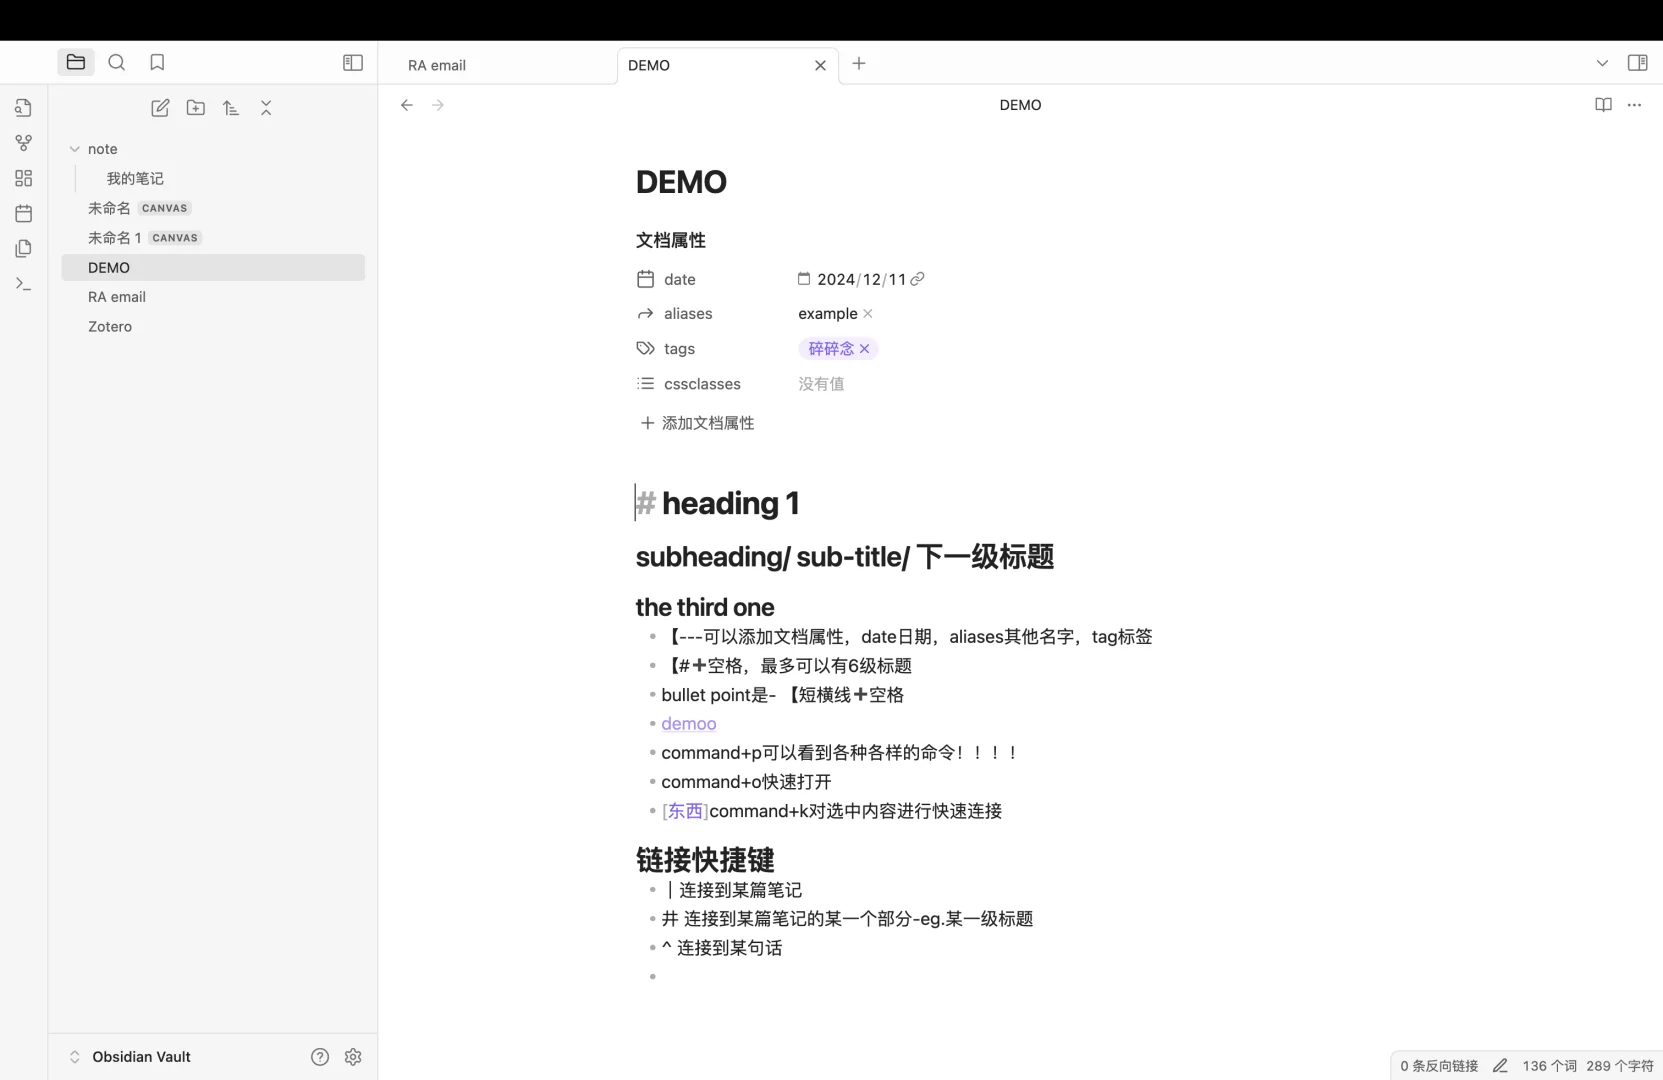Select the new folder icon
Screen dimensions: 1663x1080
click(x=196, y=108)
